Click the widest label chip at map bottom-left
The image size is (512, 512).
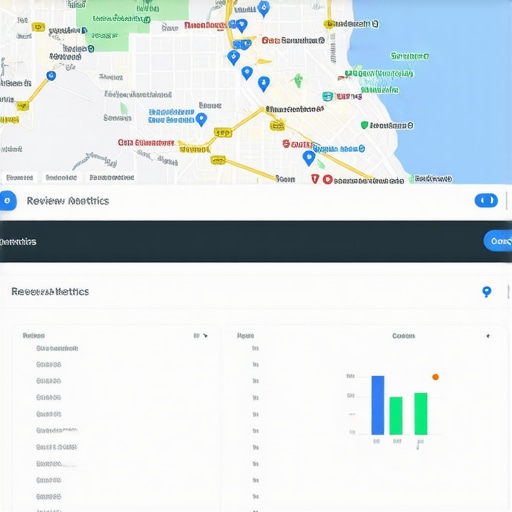(x=112, y=177)
